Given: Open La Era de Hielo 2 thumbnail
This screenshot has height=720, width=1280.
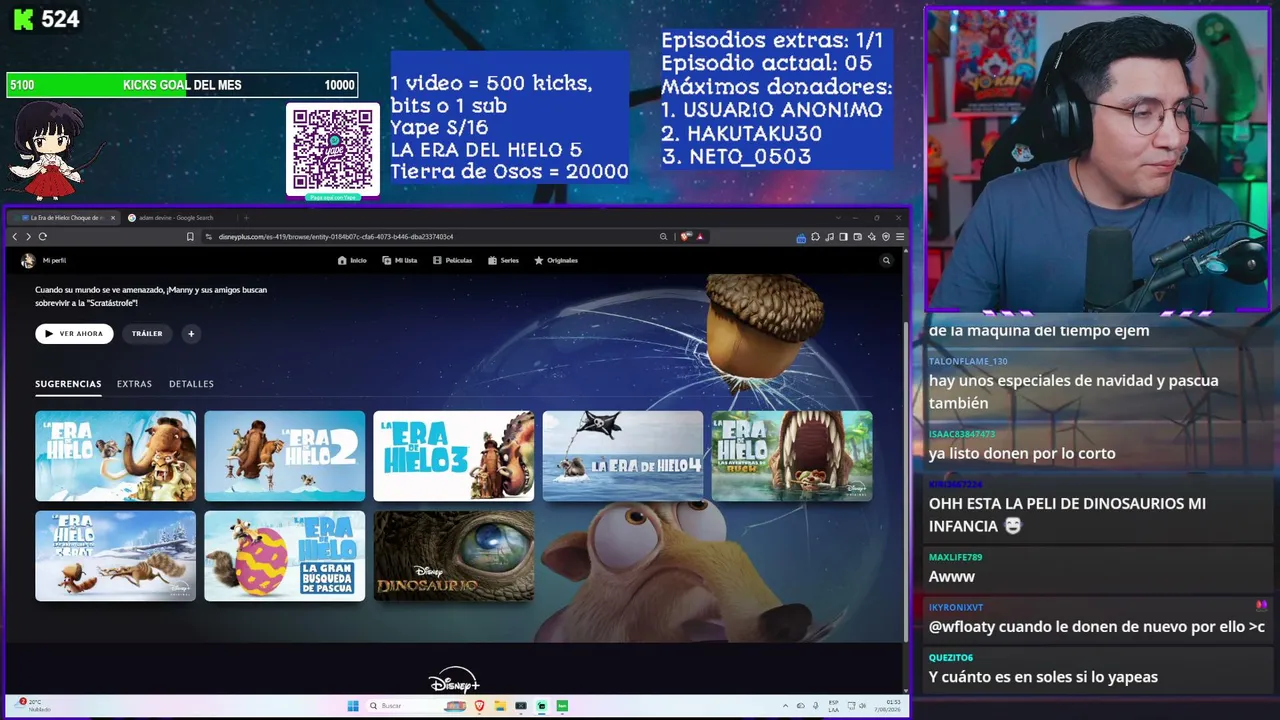Looking at the screenshot, I should click(x=285, y=456).
